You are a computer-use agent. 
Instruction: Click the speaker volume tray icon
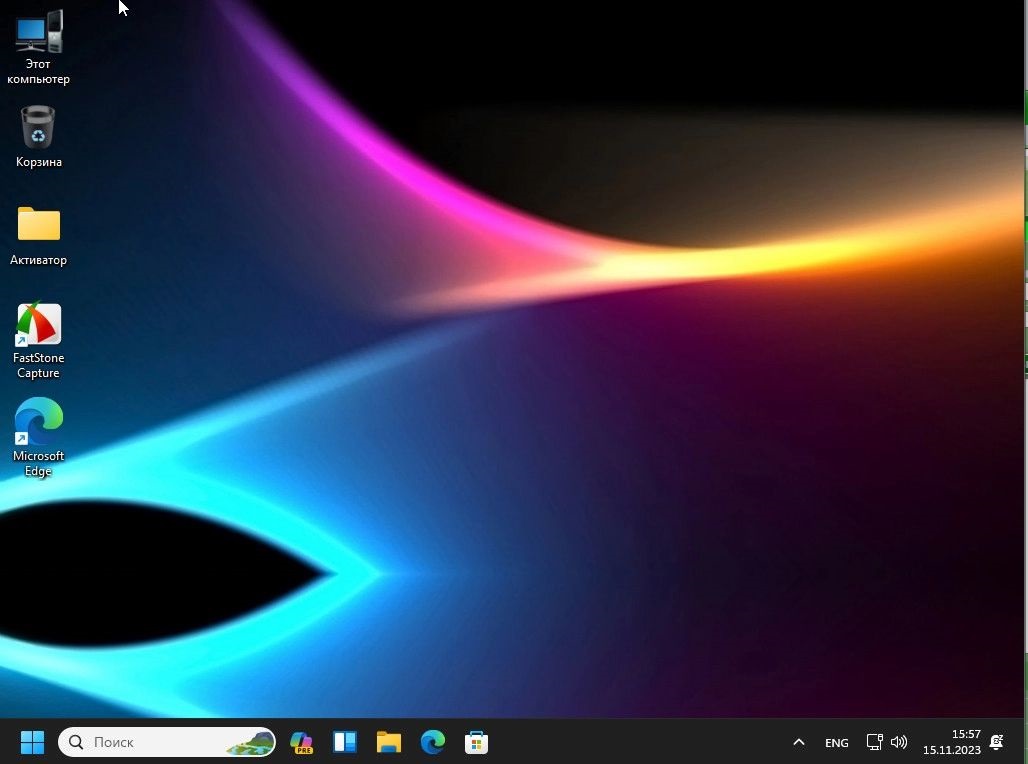click(898, 742)
